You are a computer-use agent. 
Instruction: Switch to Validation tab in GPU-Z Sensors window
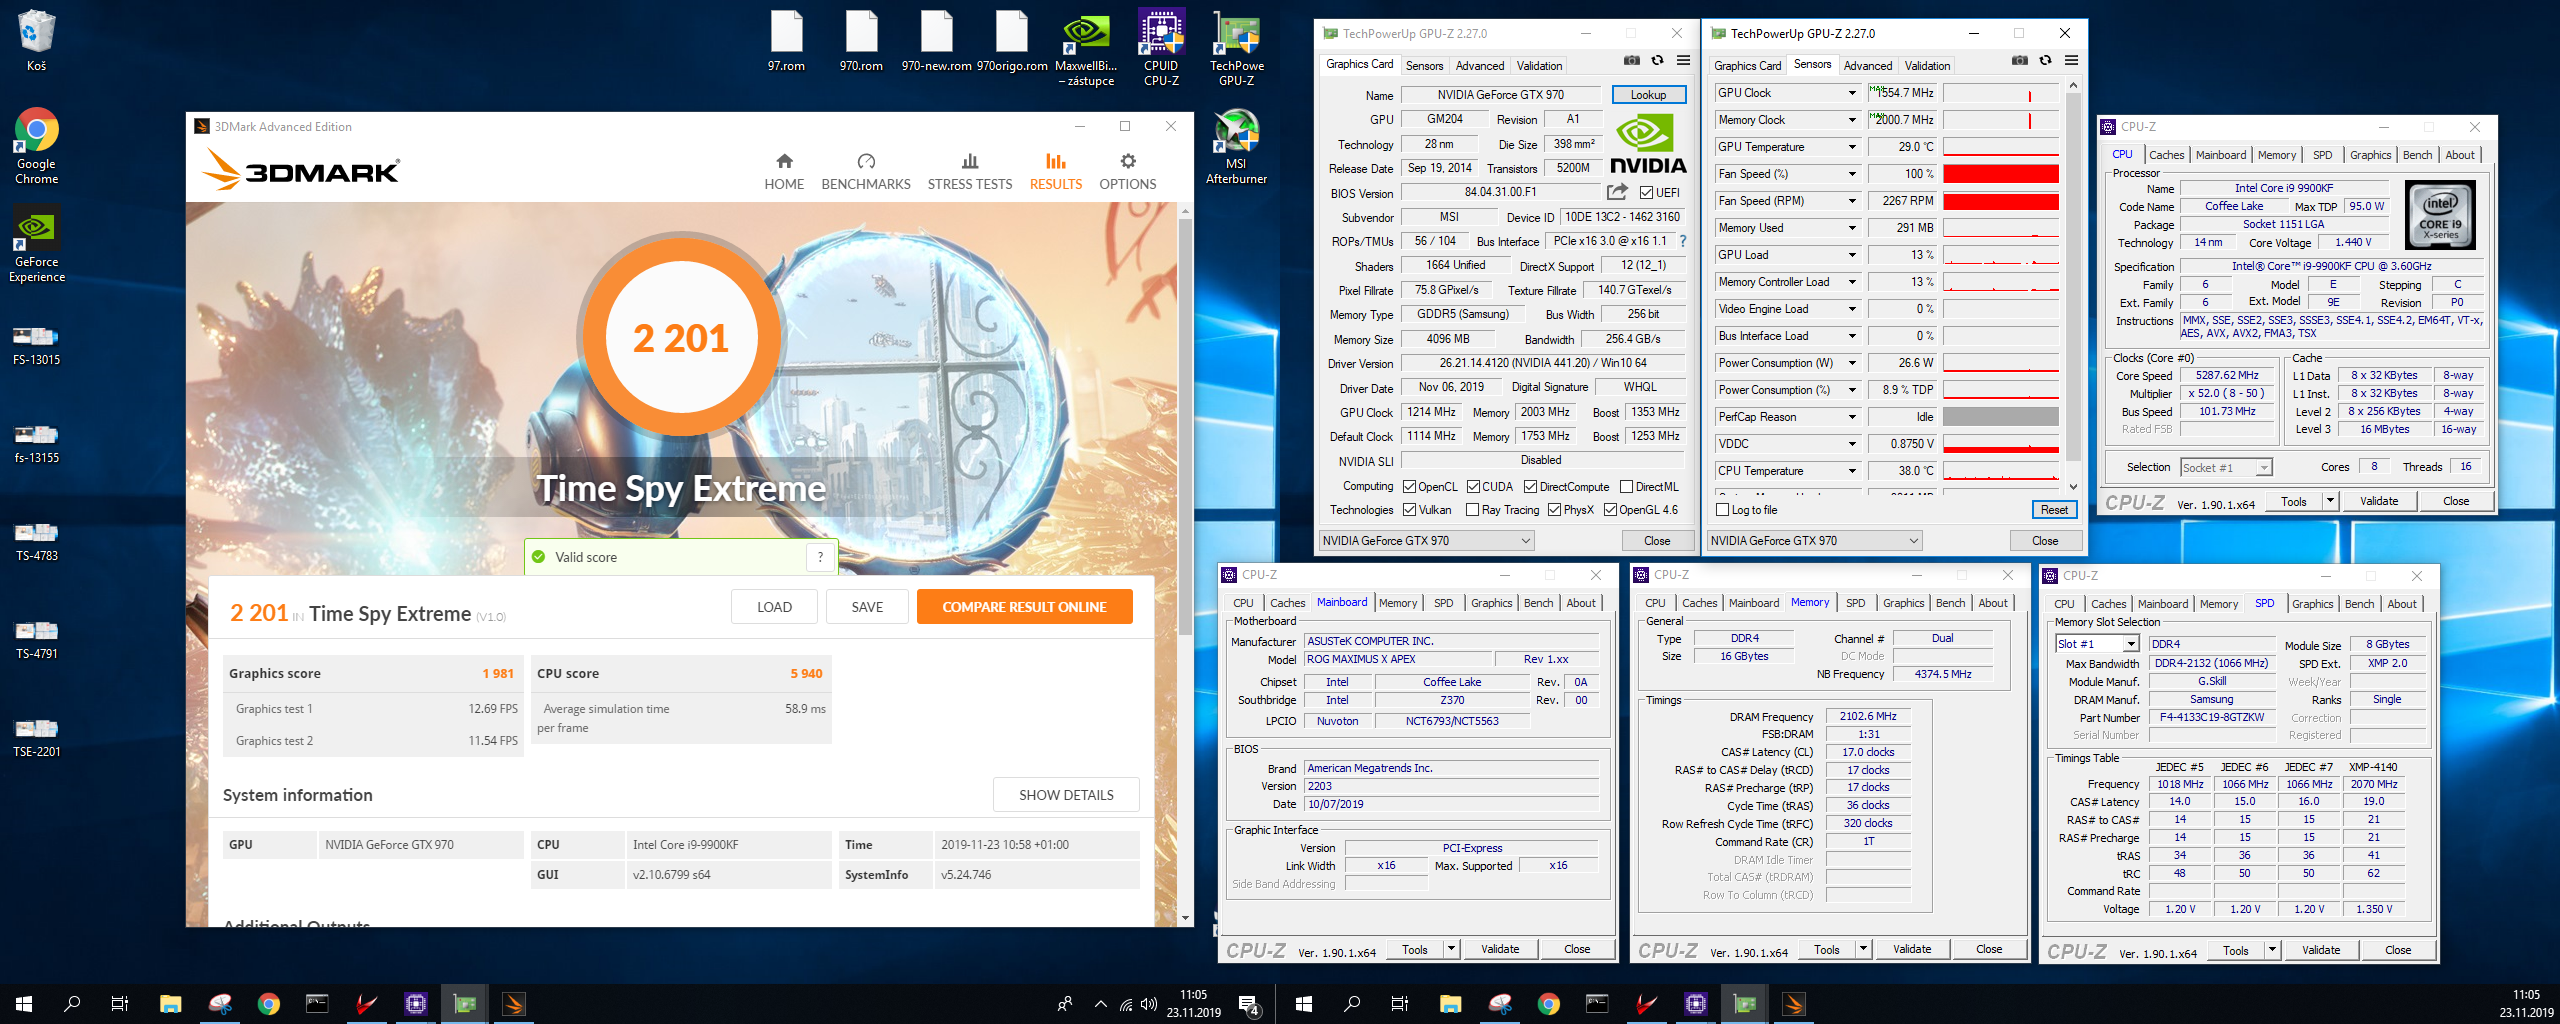point(1927,66)
